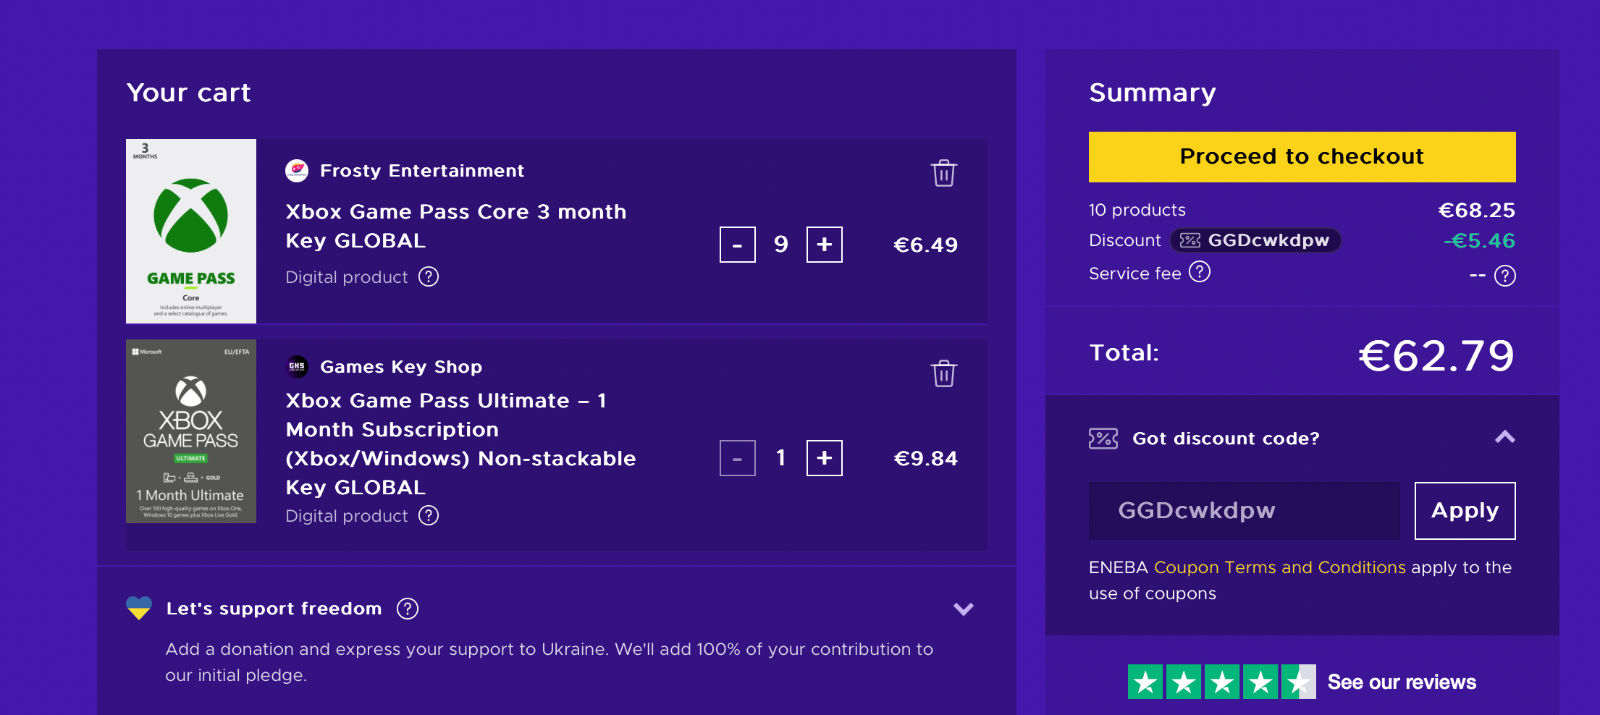The width and height of the screenshot is (1600, 715).
Task: Open Xbox Game Pass Ultimate 1 Month product title
Action: point(460,444)
